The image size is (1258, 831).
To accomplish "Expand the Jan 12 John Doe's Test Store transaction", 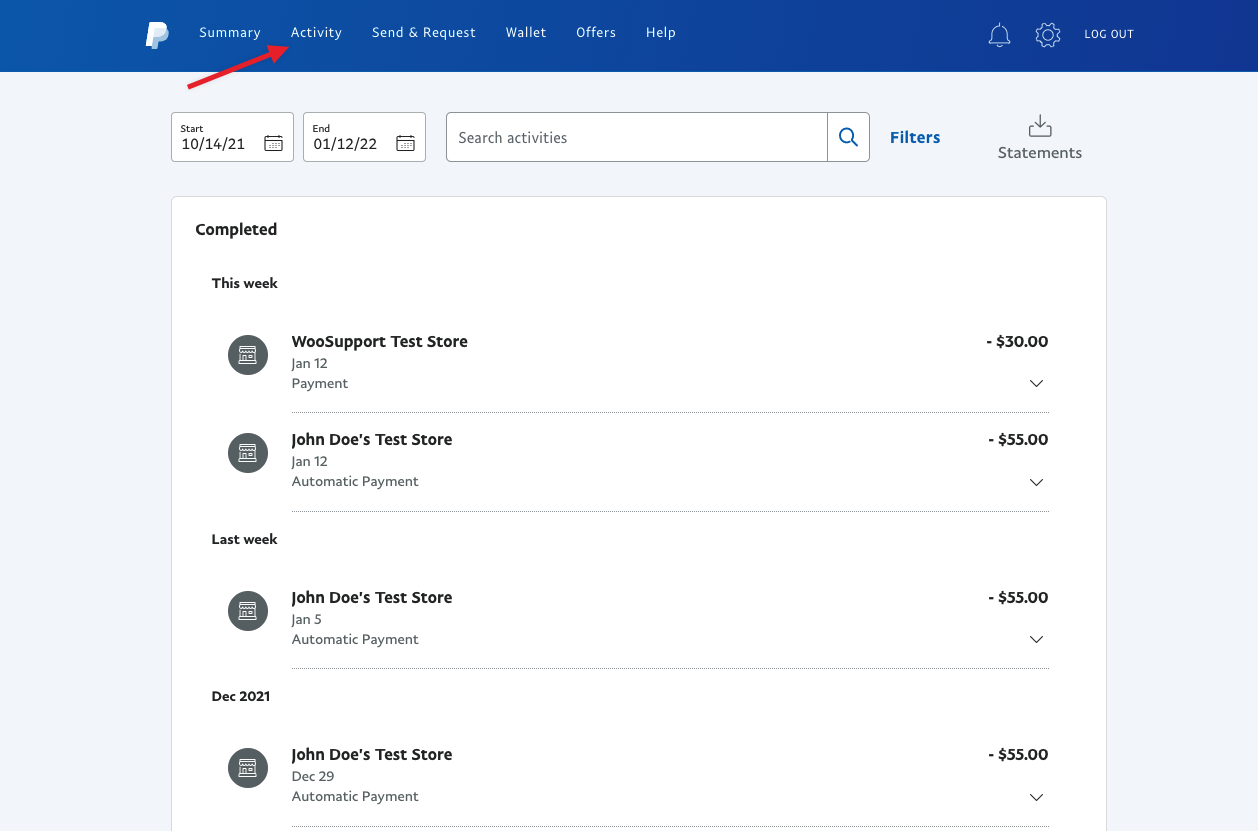I will point(1036,481).
